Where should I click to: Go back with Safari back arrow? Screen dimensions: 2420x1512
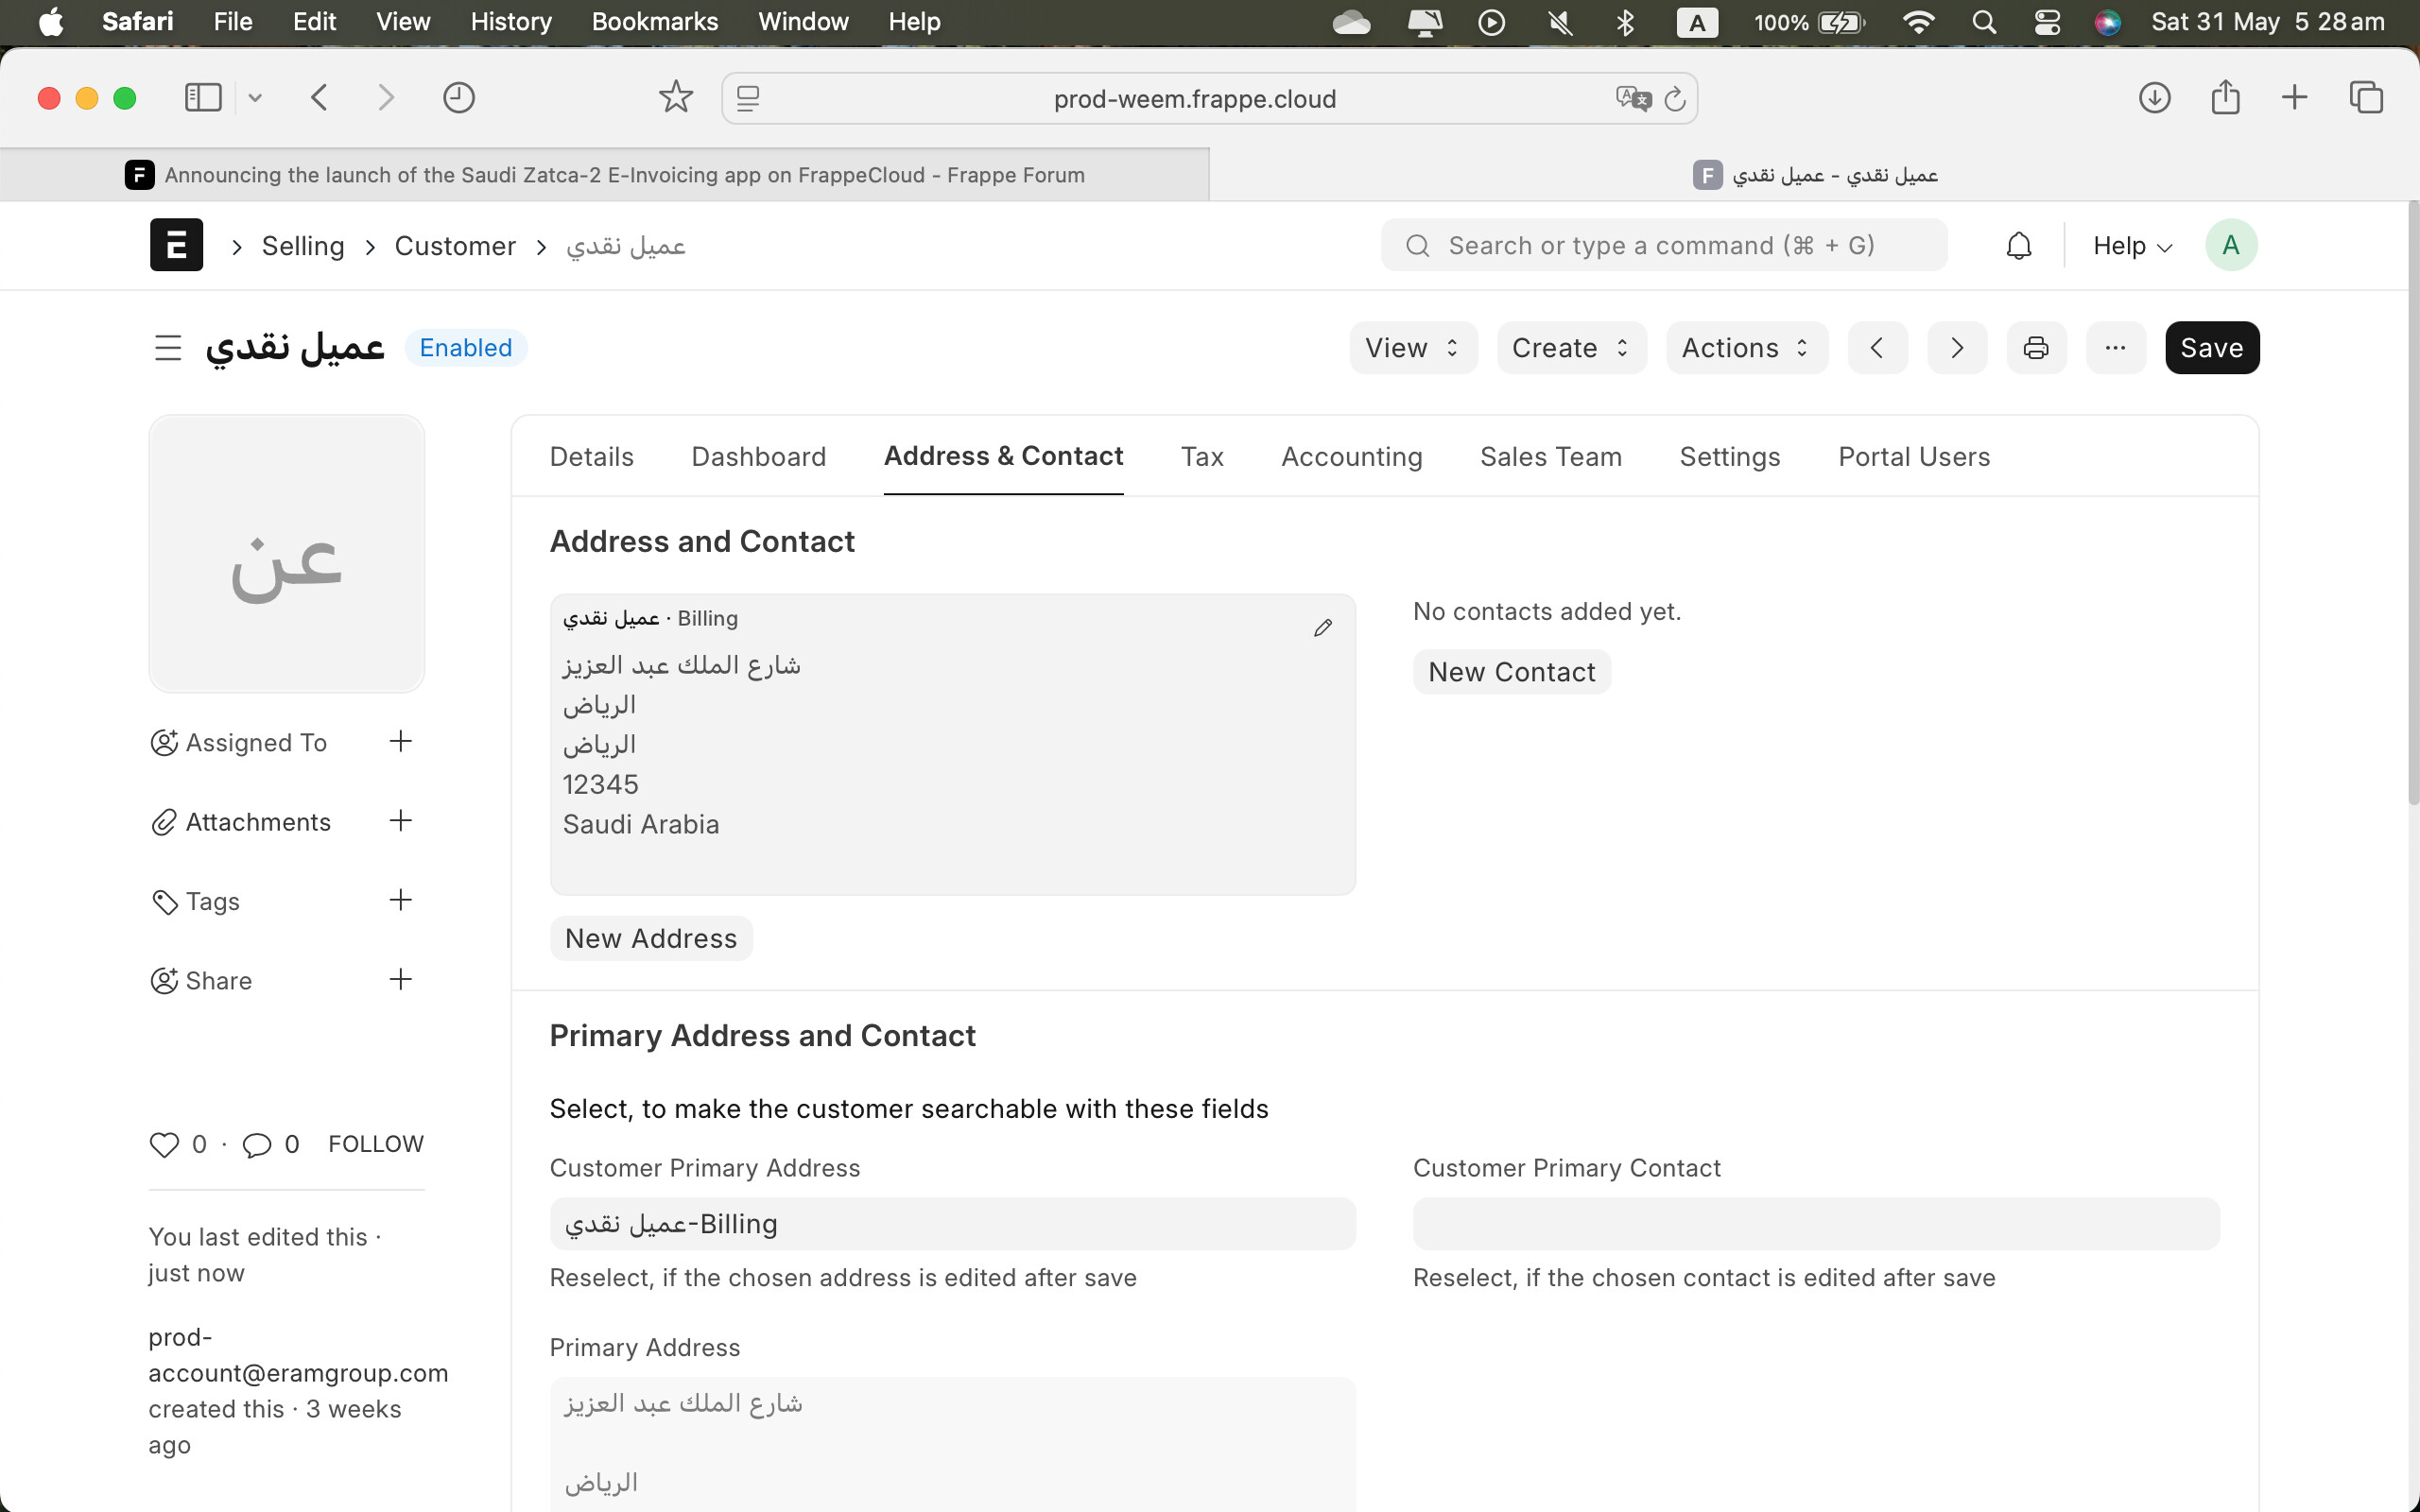click(319, 98)
